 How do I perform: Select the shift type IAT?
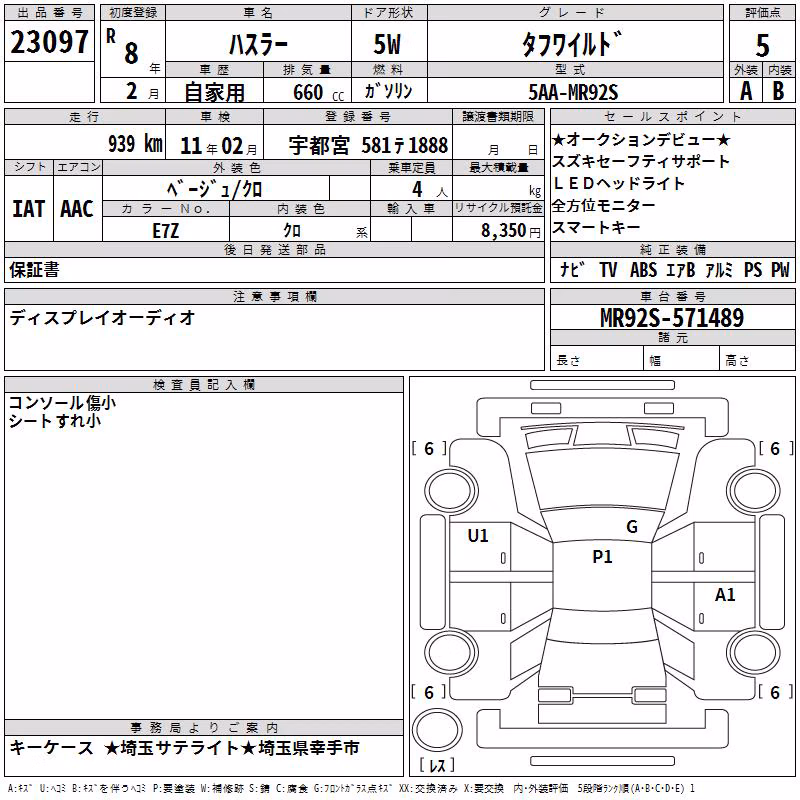point(29,209)
